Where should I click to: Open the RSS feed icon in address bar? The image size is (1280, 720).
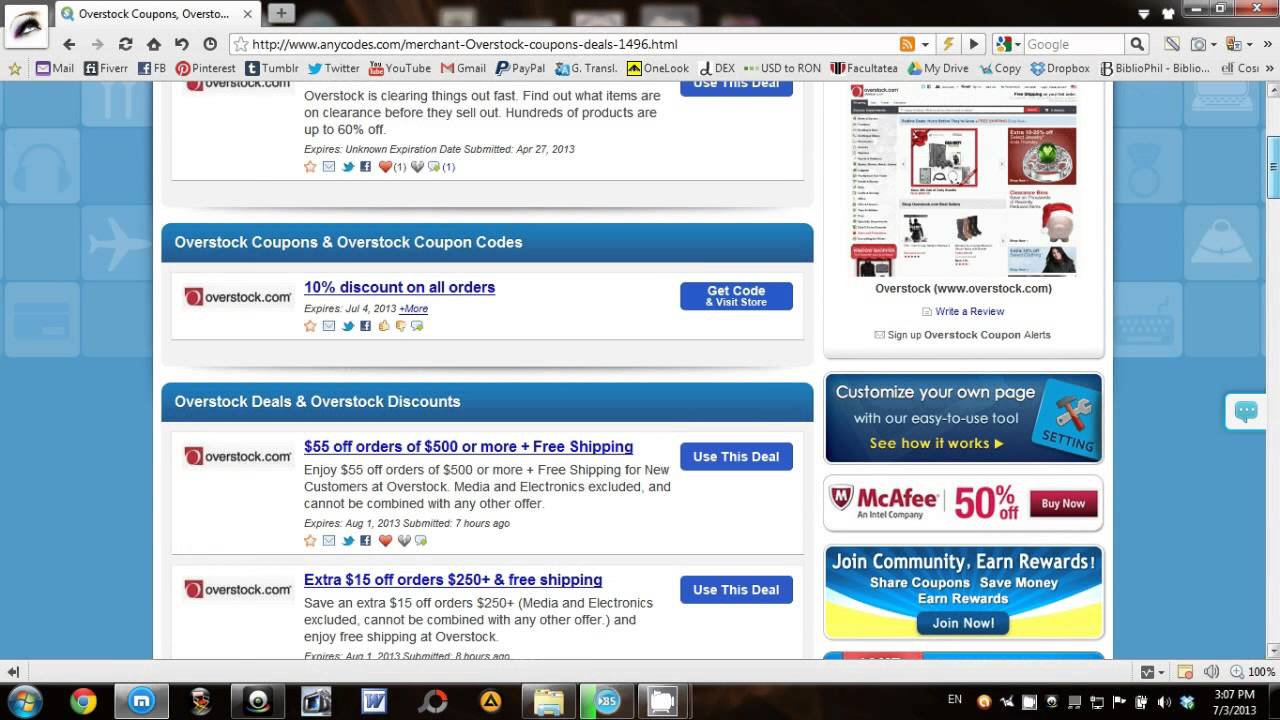tap(907, 44)
